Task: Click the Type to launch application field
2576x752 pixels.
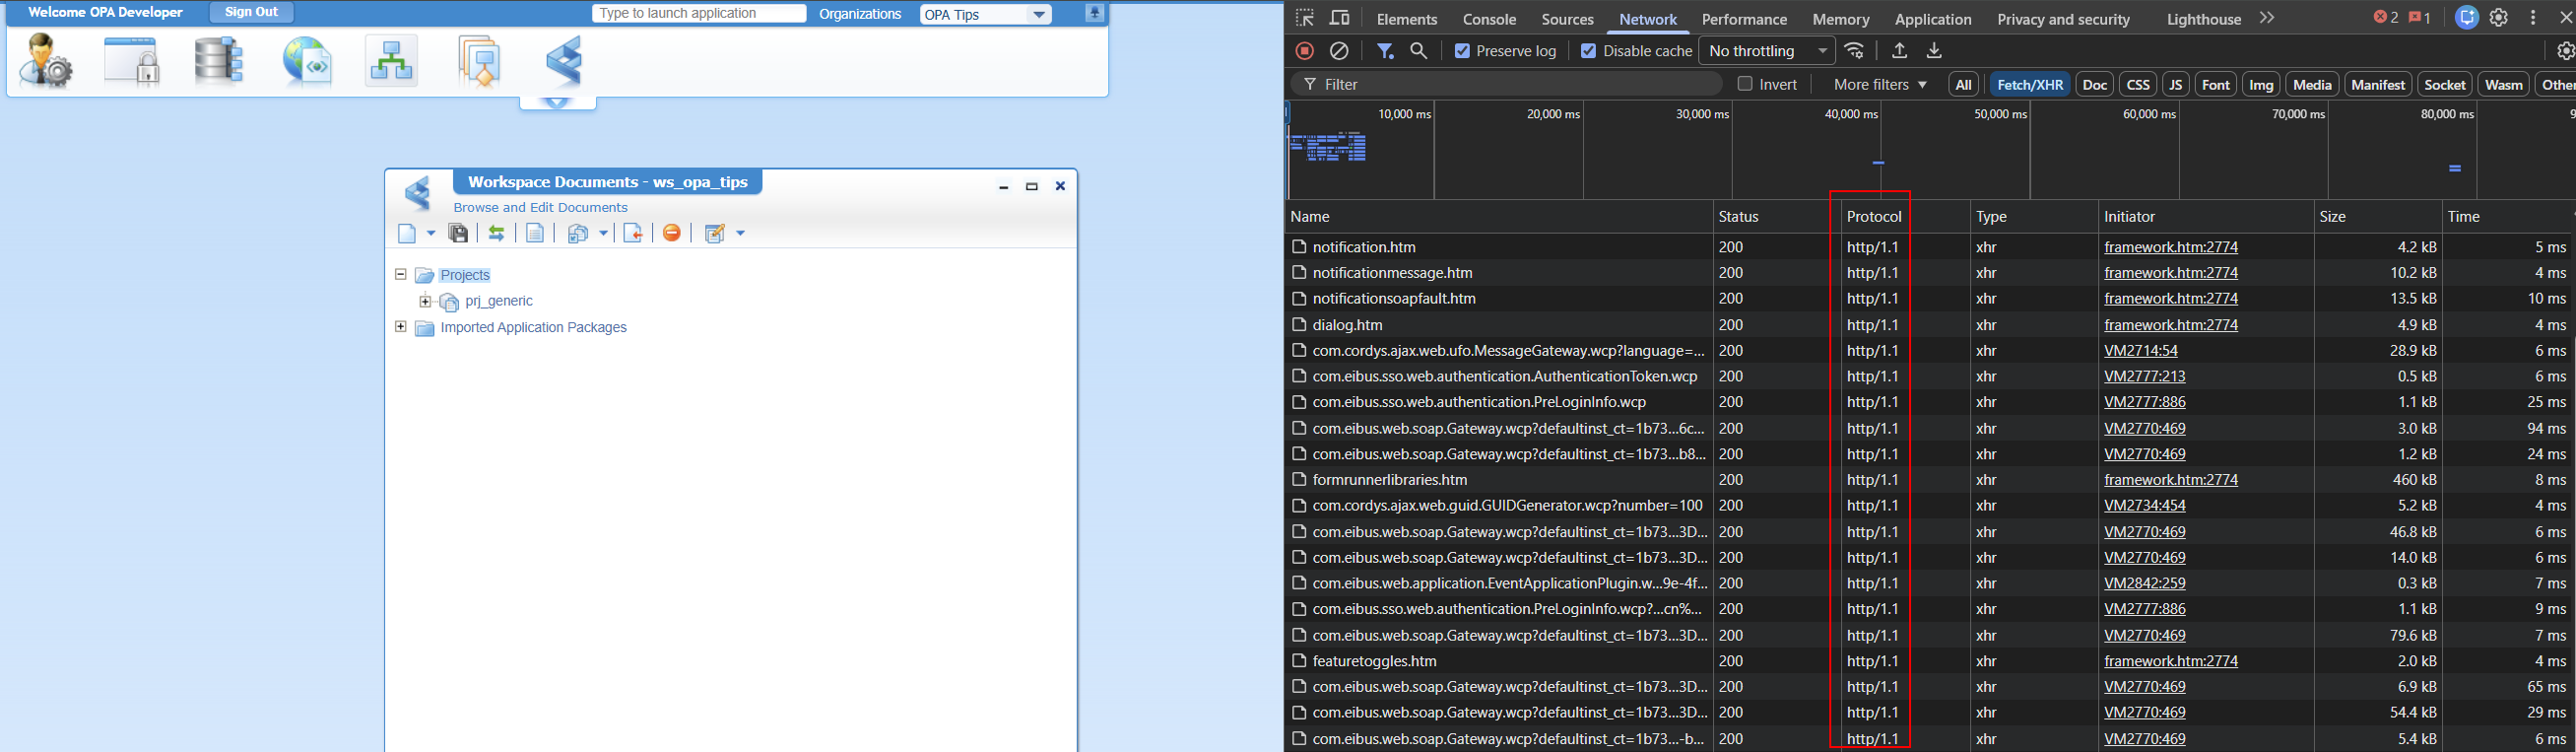Action: tap(698, 13)
